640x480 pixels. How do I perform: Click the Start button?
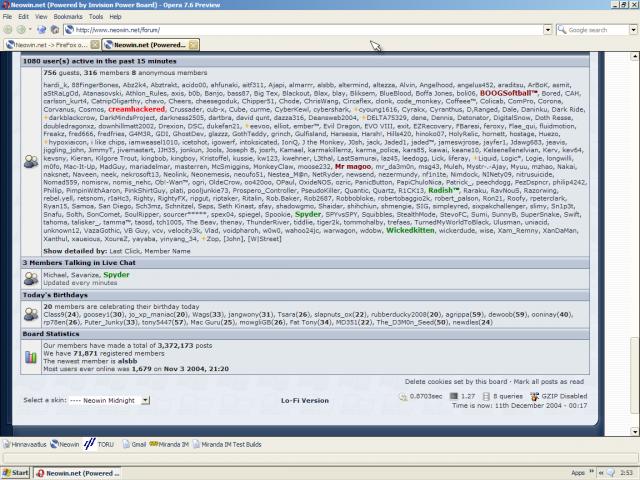[16, 473]
